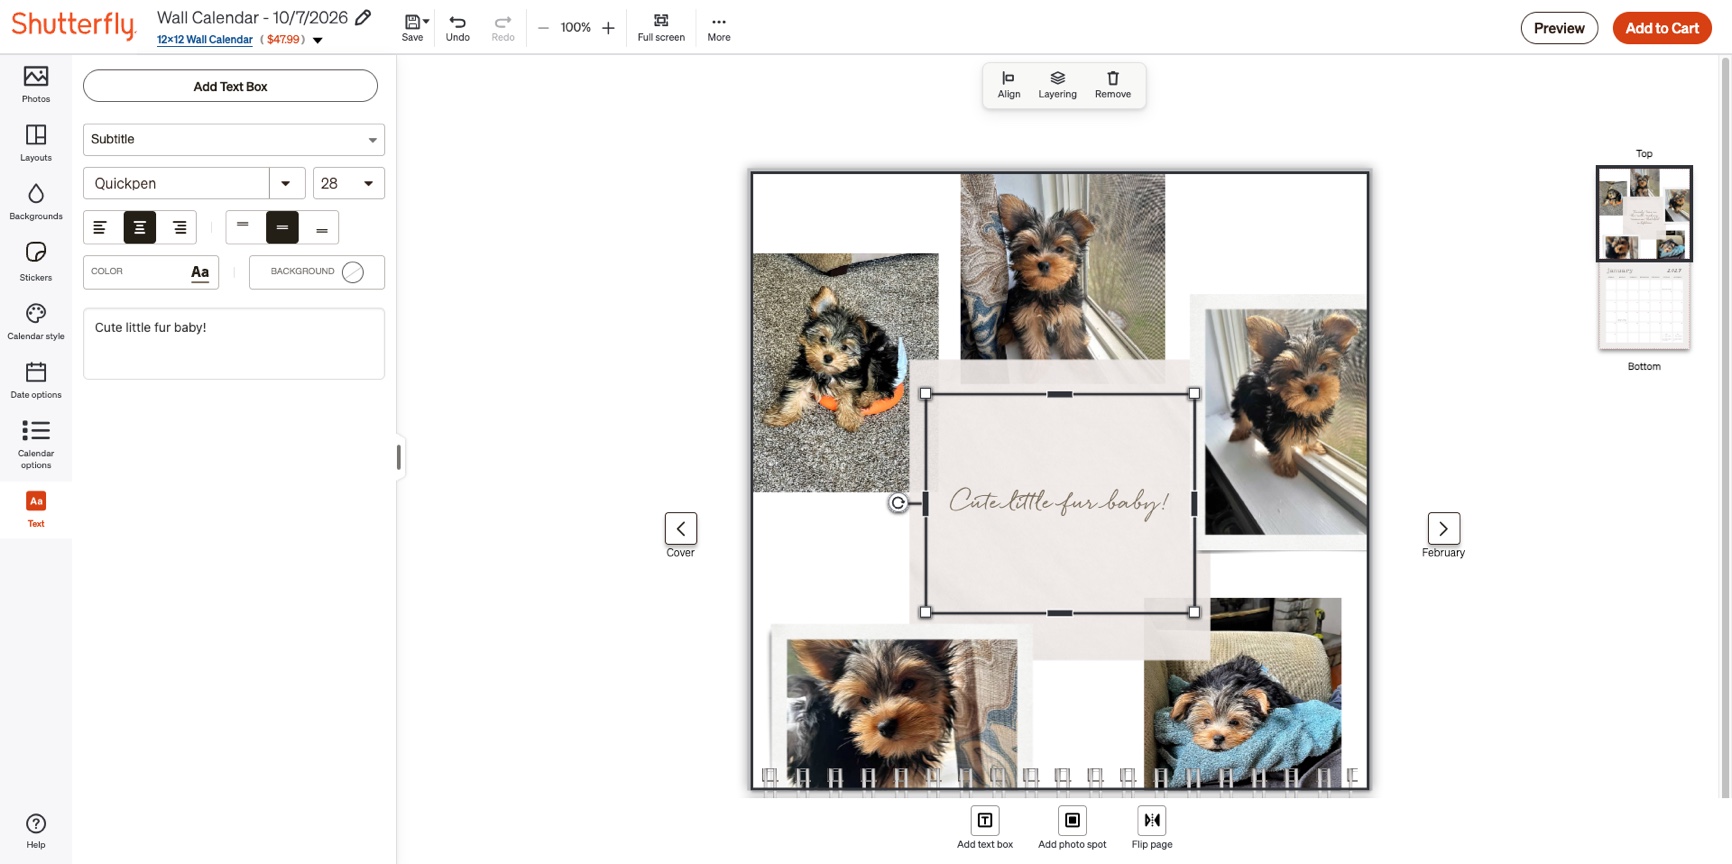Click the Redo arrow
This screenshot has width=1732, height=864.
click(503, 28)
